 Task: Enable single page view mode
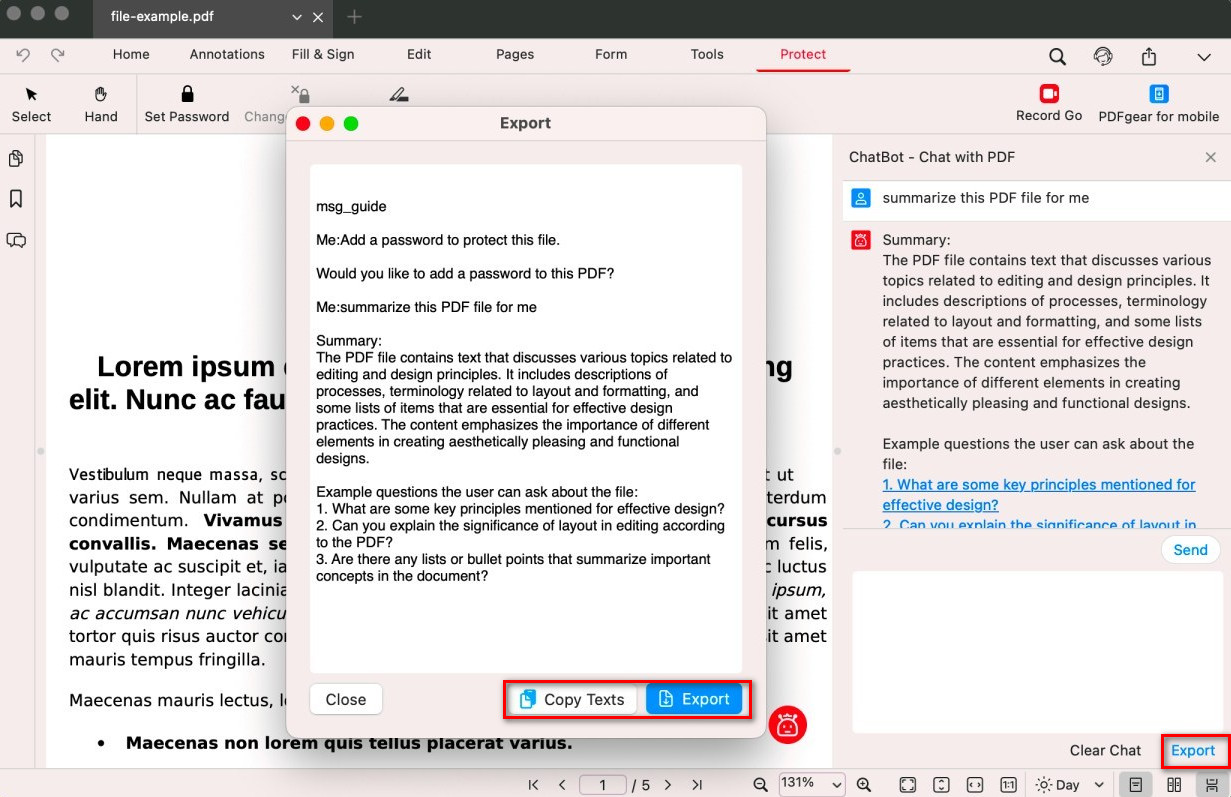1135,785
